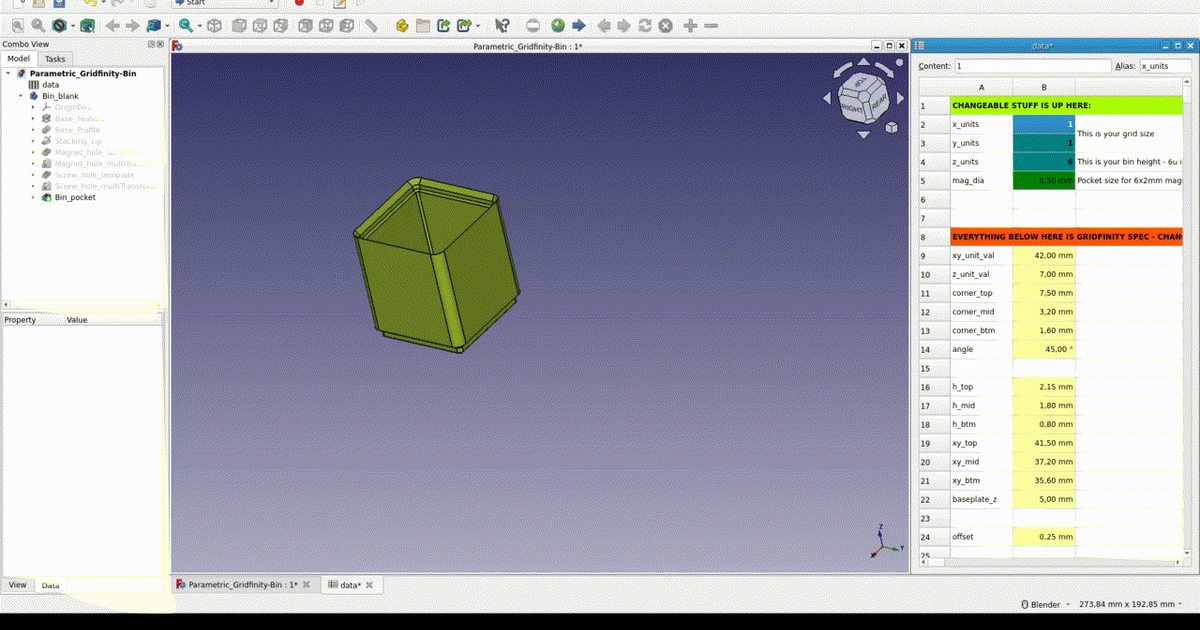Screen dimensions: 1200x630
Task: Expand the Origin001 tree item
Action: pos(32,107)
